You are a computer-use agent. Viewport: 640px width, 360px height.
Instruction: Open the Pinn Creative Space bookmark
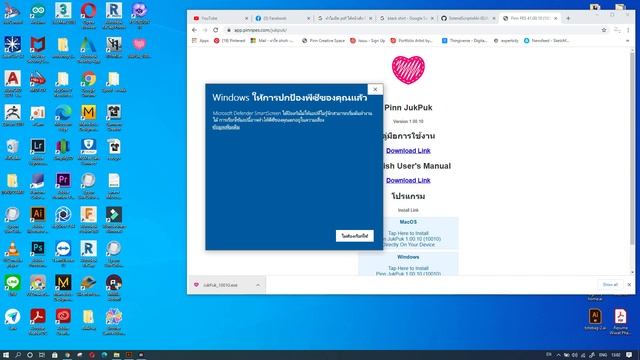pos(323,41)
